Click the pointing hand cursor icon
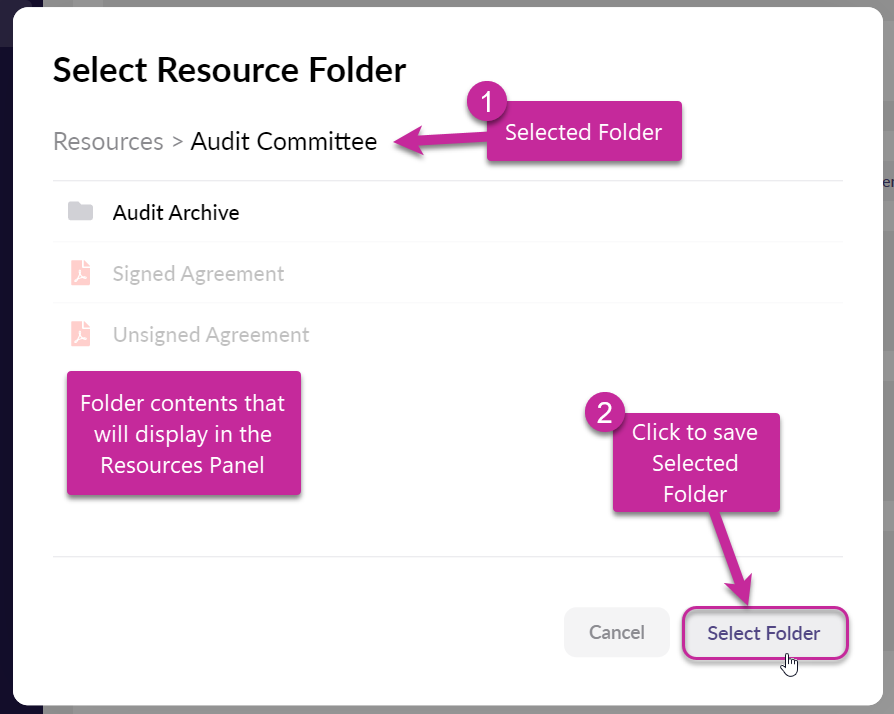 pos(791,664)
